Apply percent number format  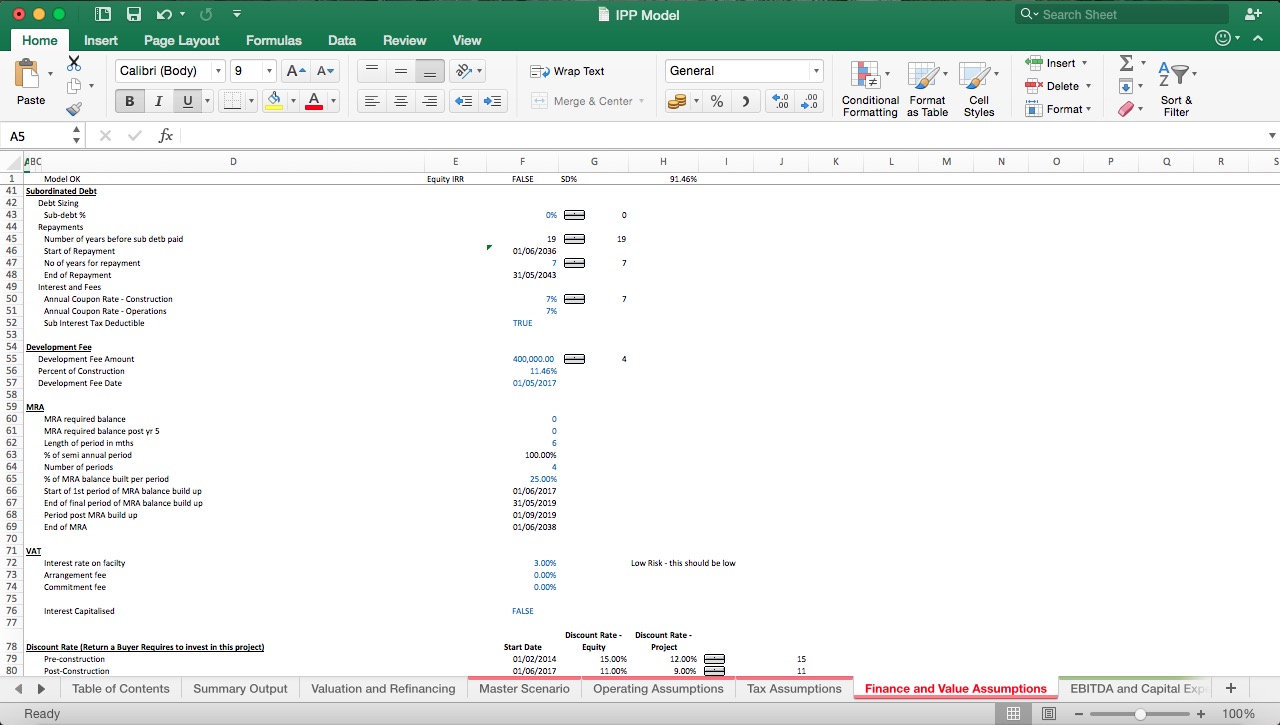(x=716, y=100)
